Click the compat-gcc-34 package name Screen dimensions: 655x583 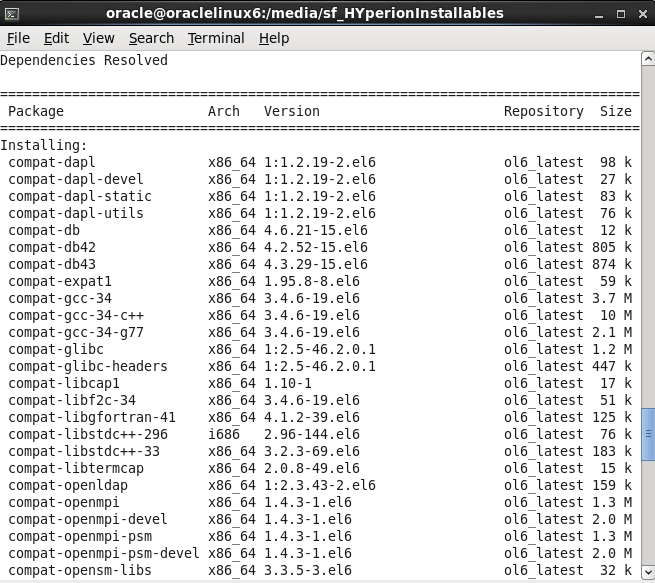60,299
